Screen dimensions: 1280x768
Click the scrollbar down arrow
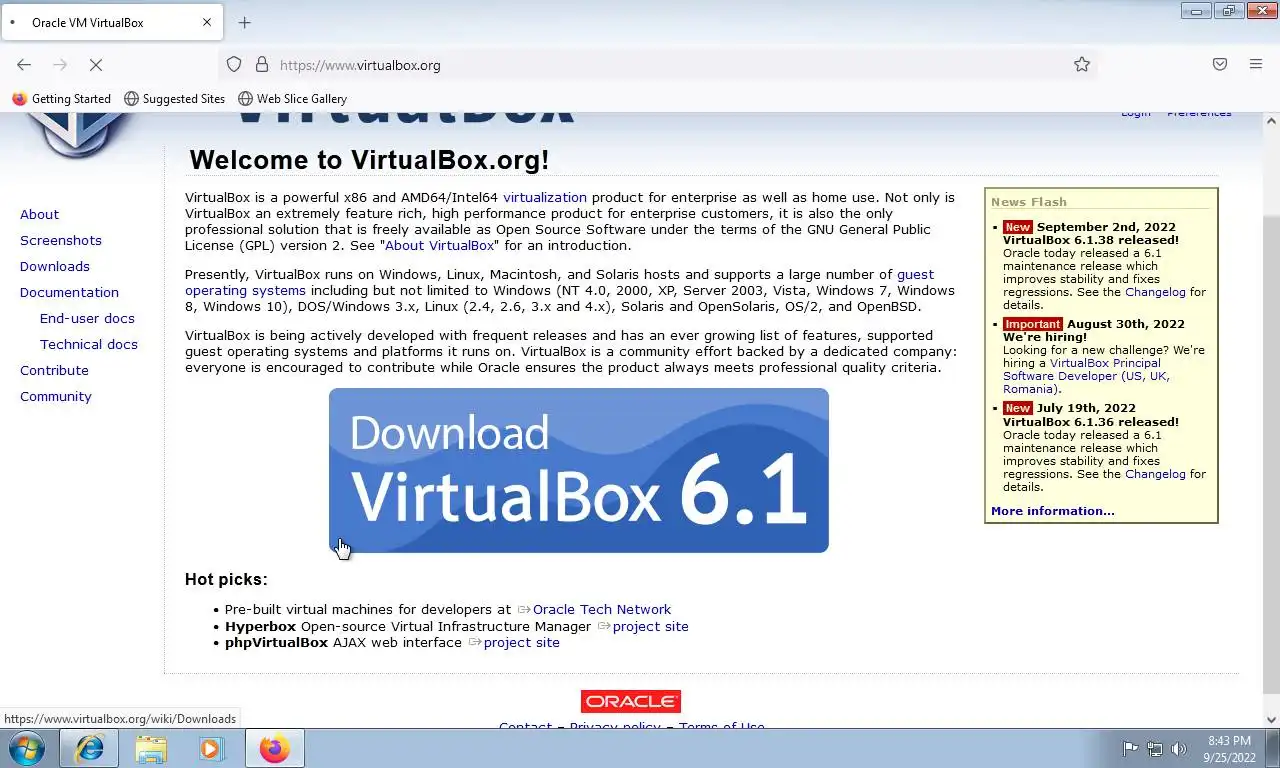[1271, 719]
